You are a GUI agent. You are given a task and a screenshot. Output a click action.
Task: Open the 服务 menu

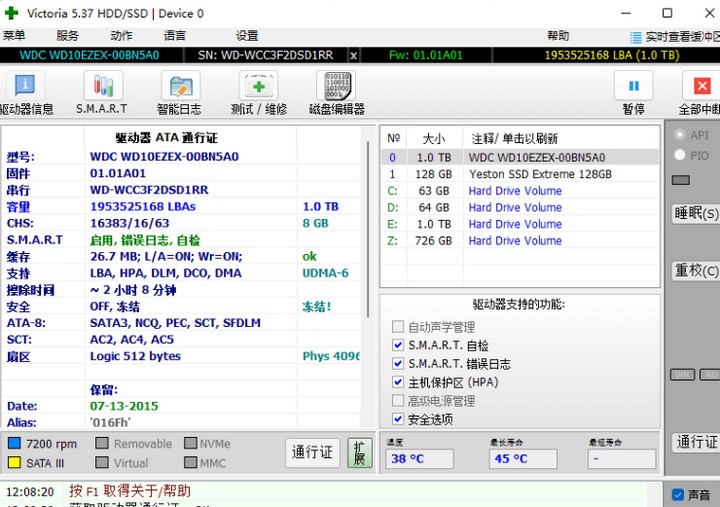(68, 35)
